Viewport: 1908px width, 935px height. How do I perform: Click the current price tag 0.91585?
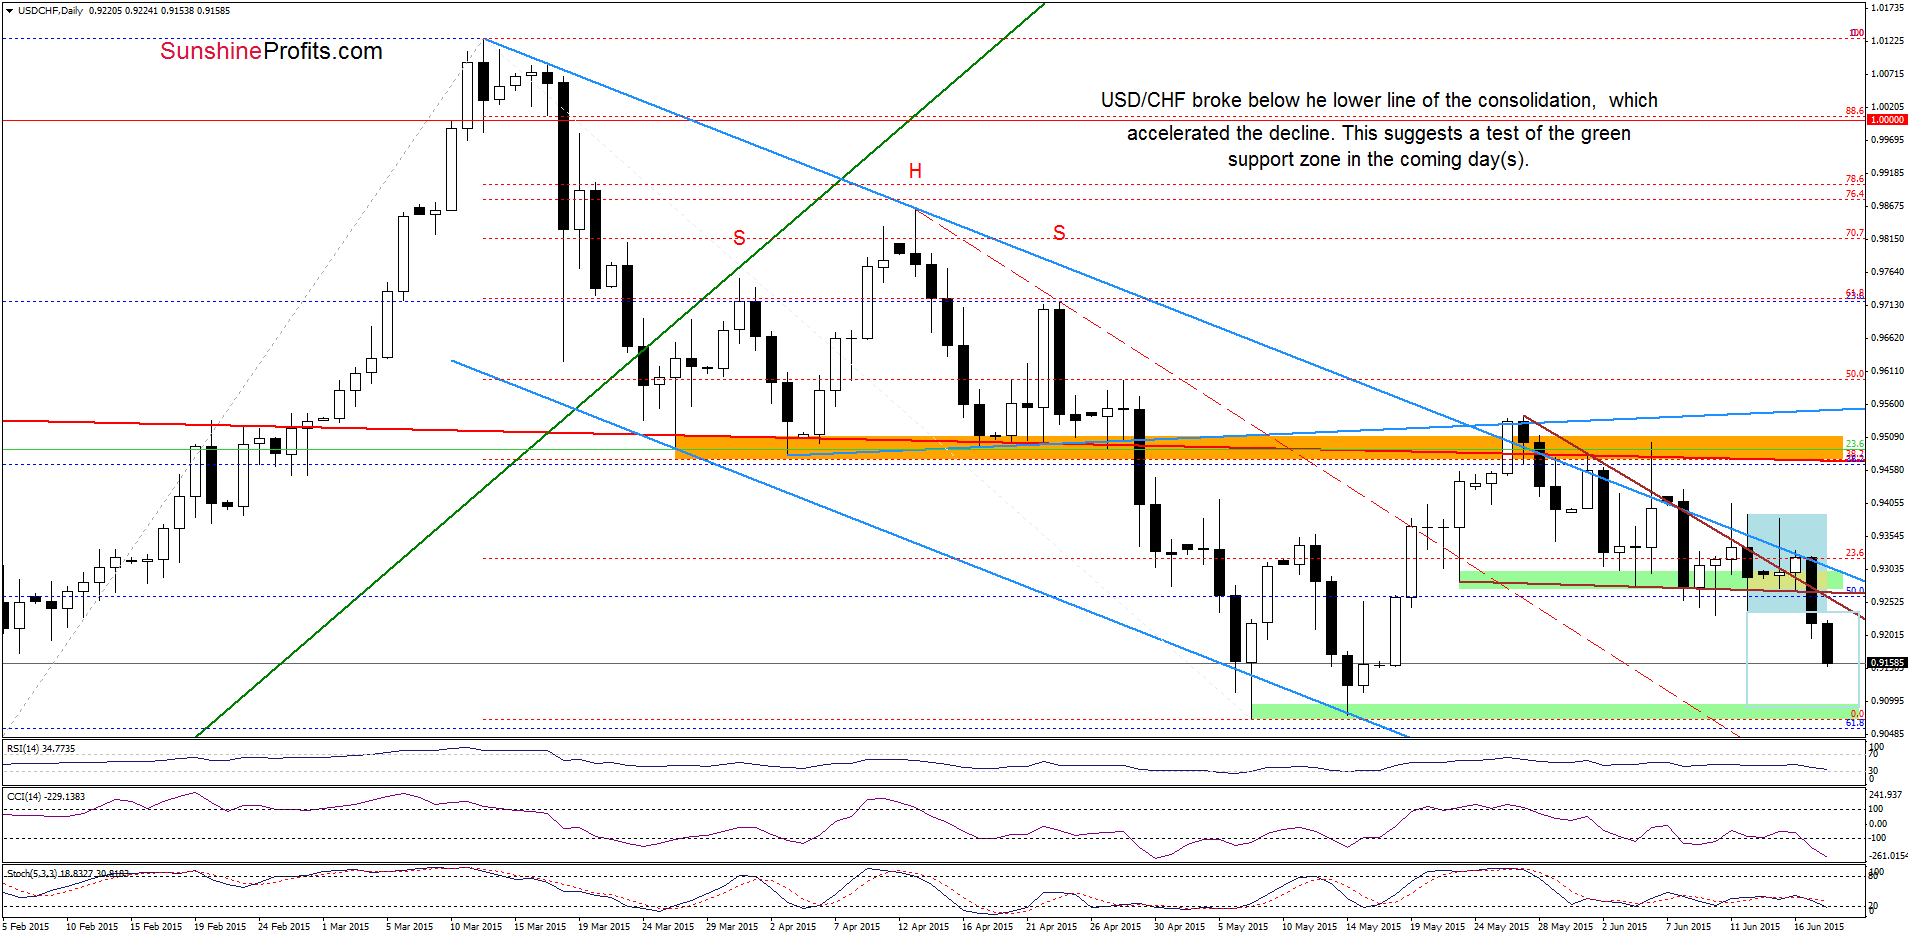1887,663
